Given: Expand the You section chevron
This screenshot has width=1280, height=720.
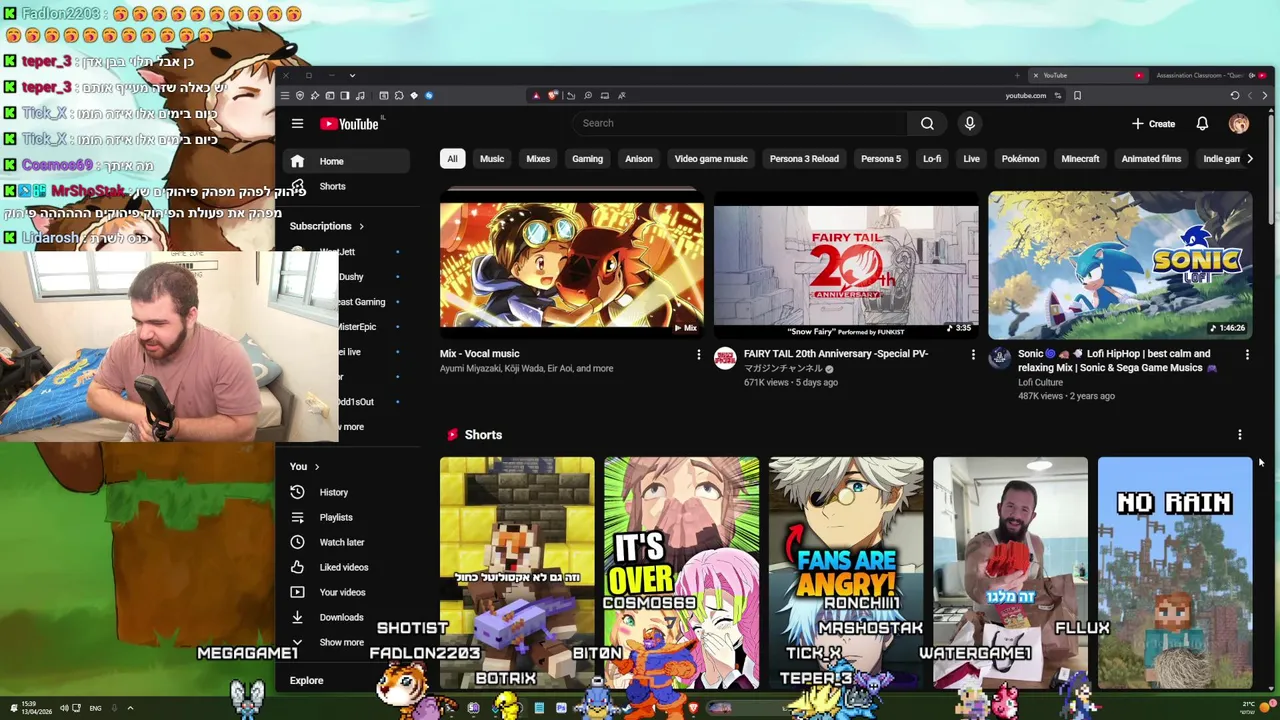Looking at the screenshot, I should point(317,467).
